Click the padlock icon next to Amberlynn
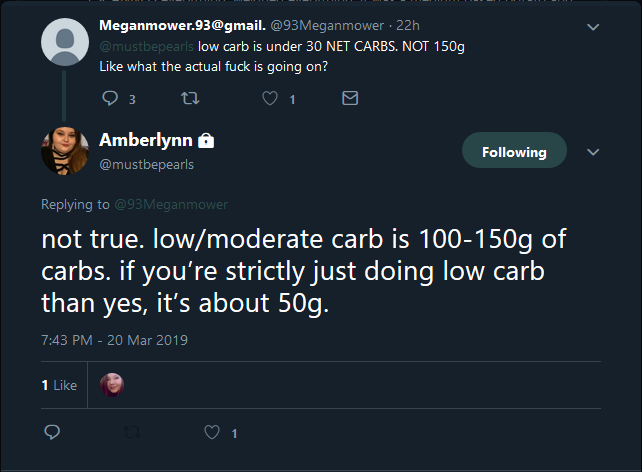 point(206,140)
